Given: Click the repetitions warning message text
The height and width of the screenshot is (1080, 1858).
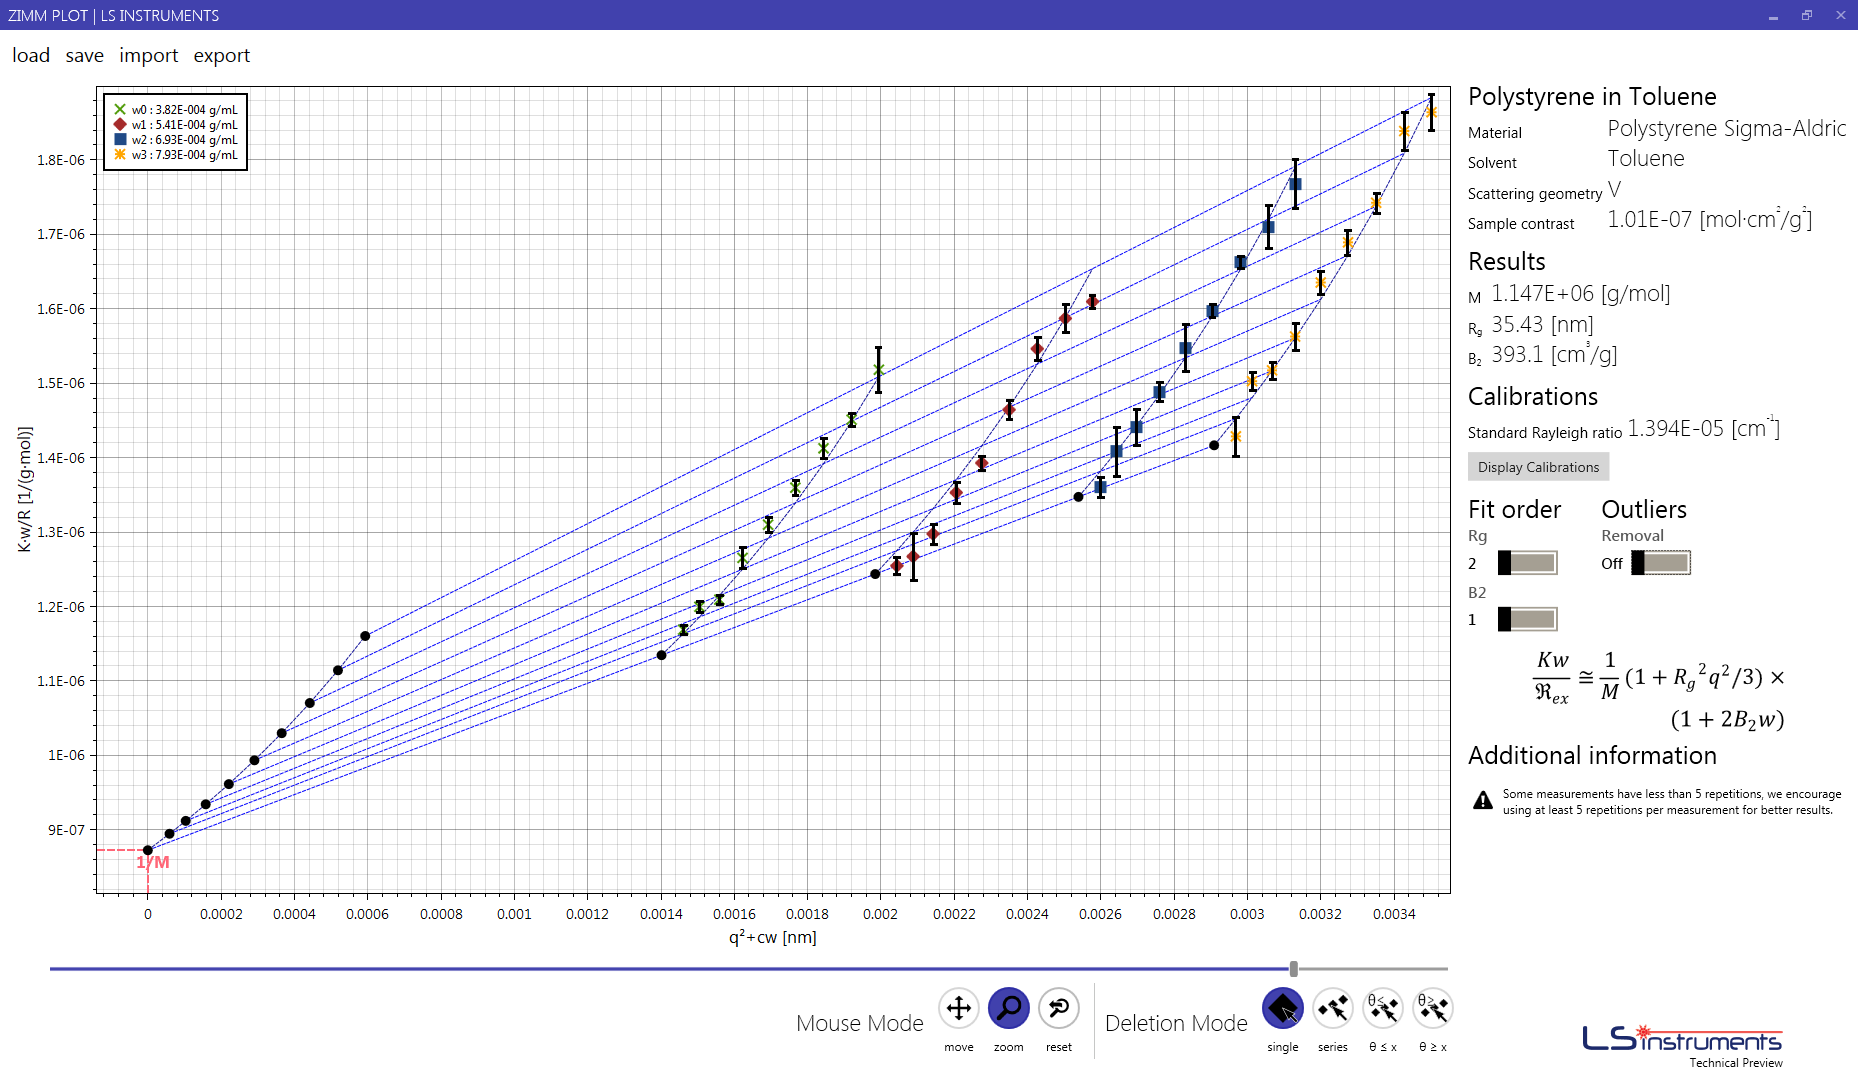Looking at the screenshot, I should [1671, 802].
